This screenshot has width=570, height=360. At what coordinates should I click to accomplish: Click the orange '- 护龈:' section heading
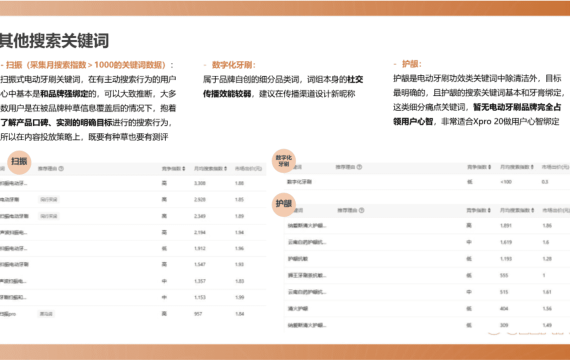pos(407,64)
